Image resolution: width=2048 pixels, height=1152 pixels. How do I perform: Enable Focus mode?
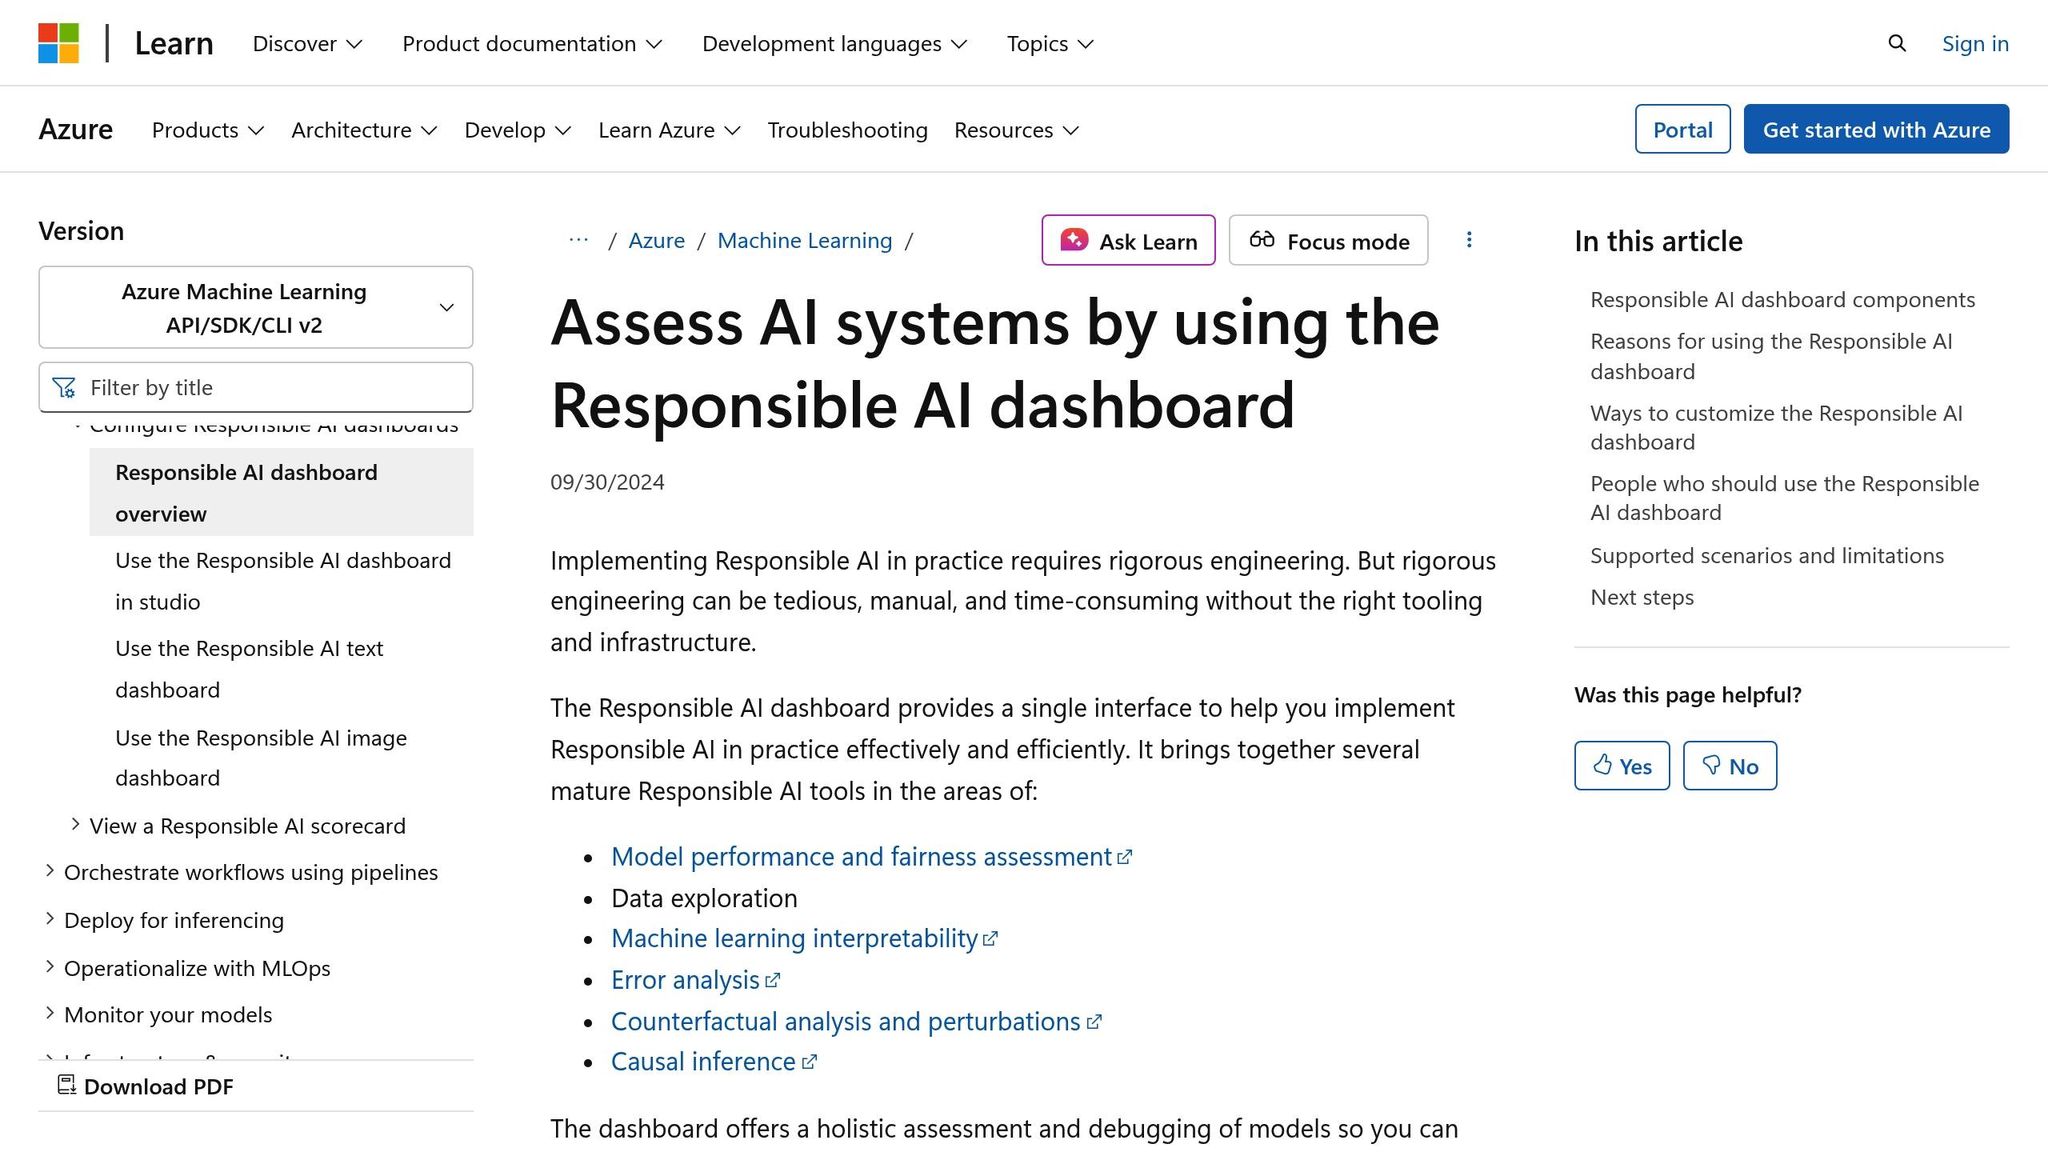tap(1328, 240)
